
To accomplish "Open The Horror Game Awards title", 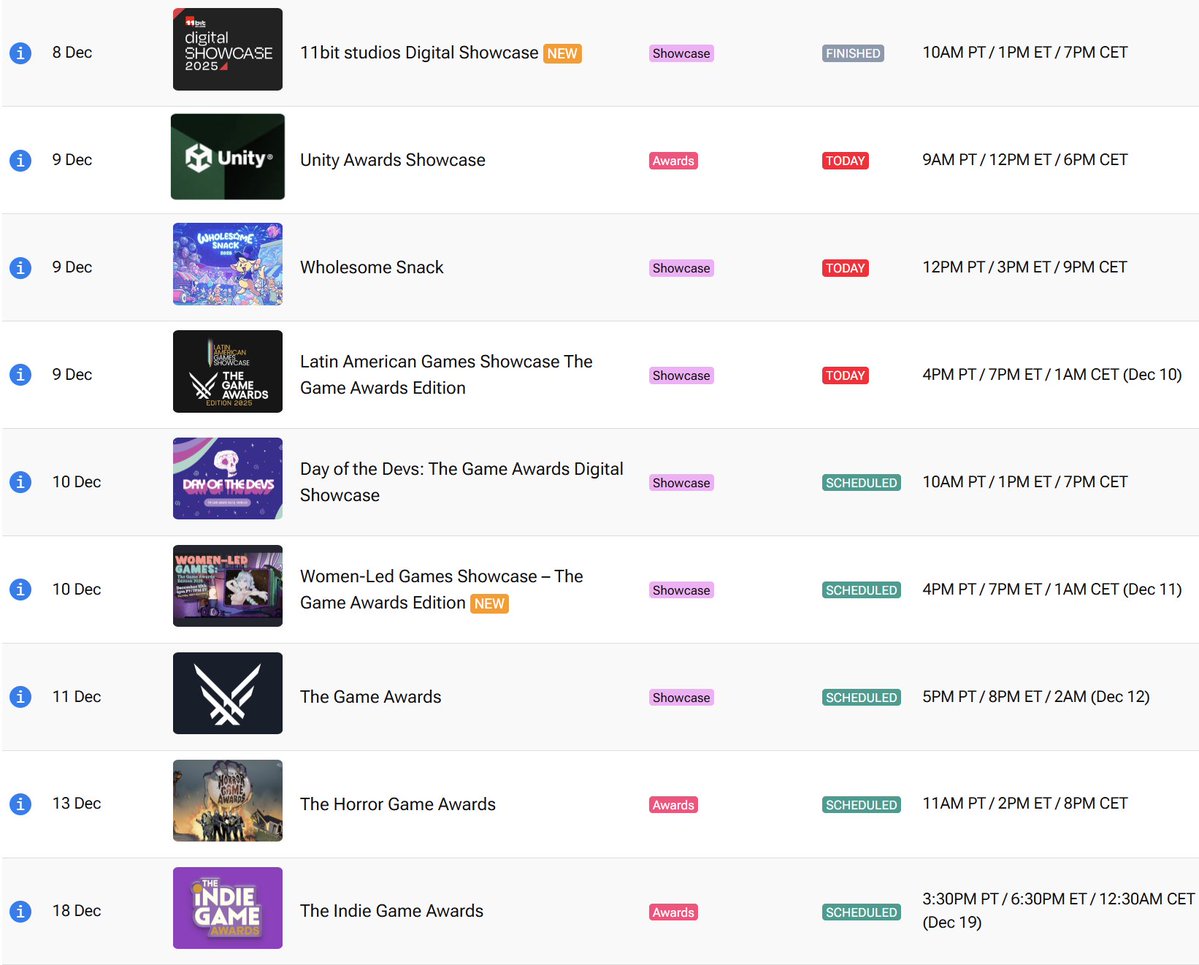I will 398,804.
